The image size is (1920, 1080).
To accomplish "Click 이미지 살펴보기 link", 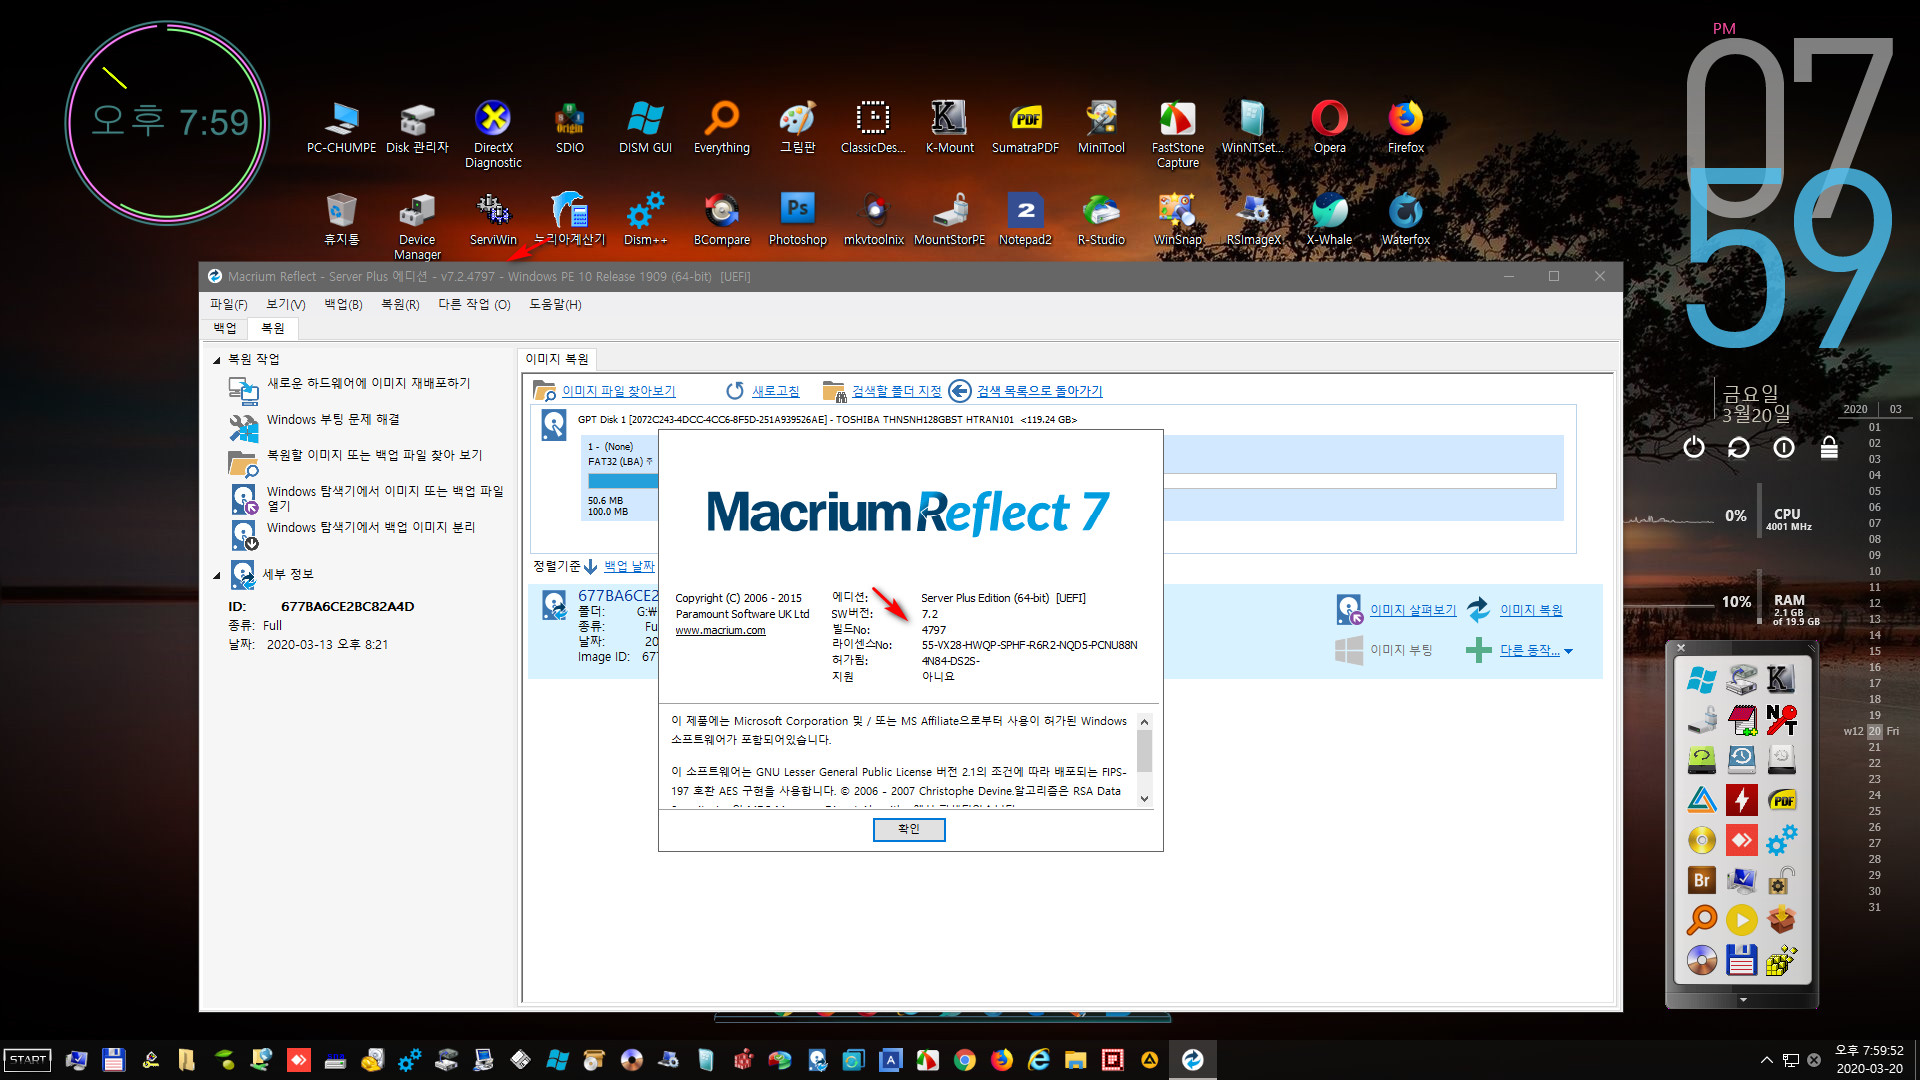I will (x=1412, y=610).
